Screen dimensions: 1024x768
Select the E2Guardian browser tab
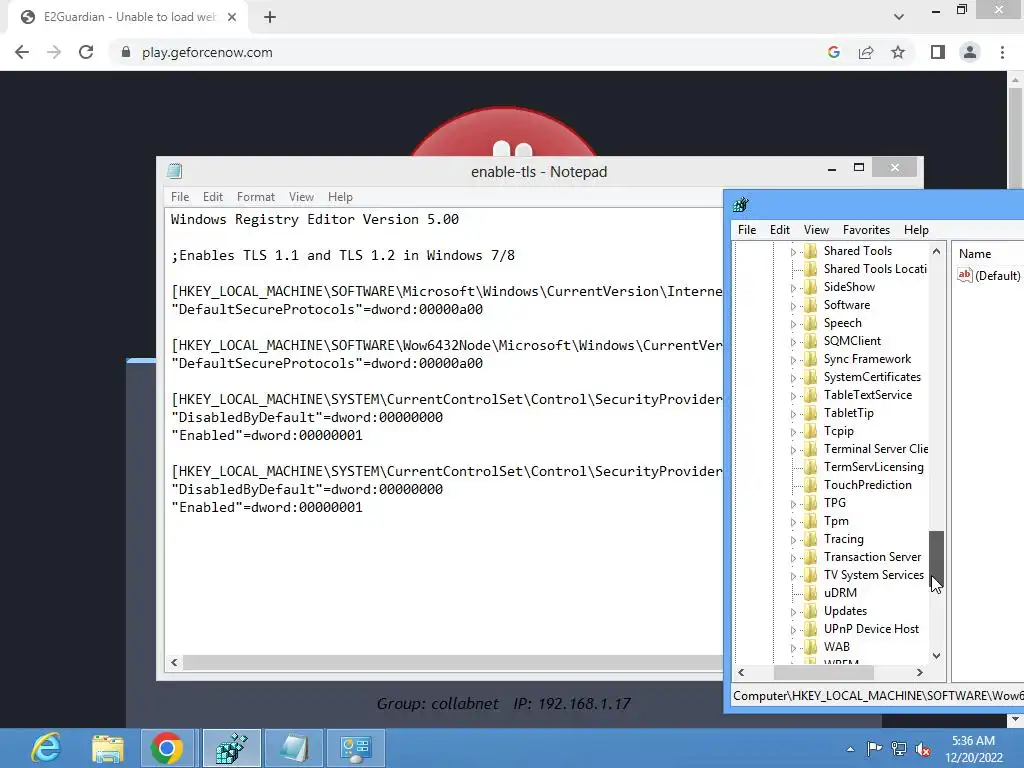(x=127, y=18)
